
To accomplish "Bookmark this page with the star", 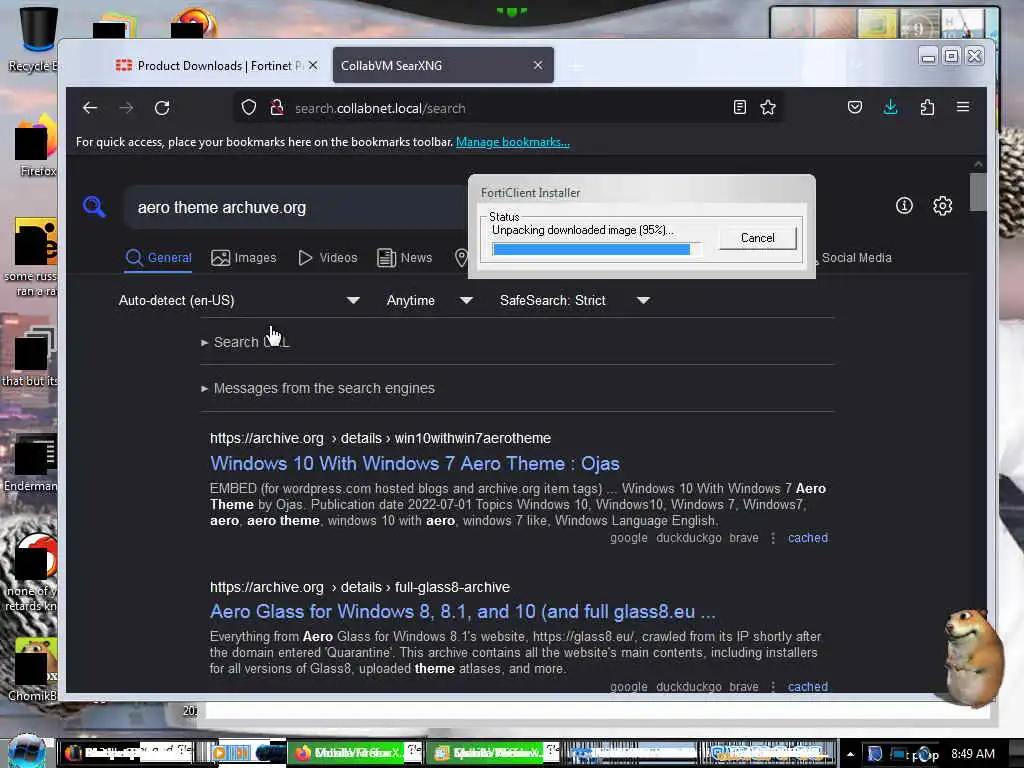I will (x=768, y=108).
